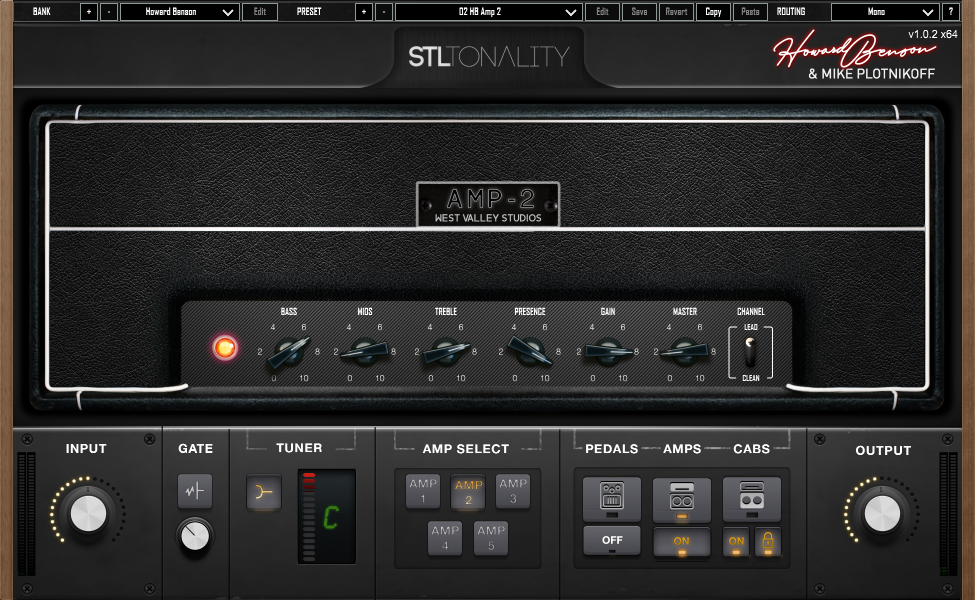Revert the preset changes
Image resolution: width=975 pixels, height=600 pixels.
[676, 12]
